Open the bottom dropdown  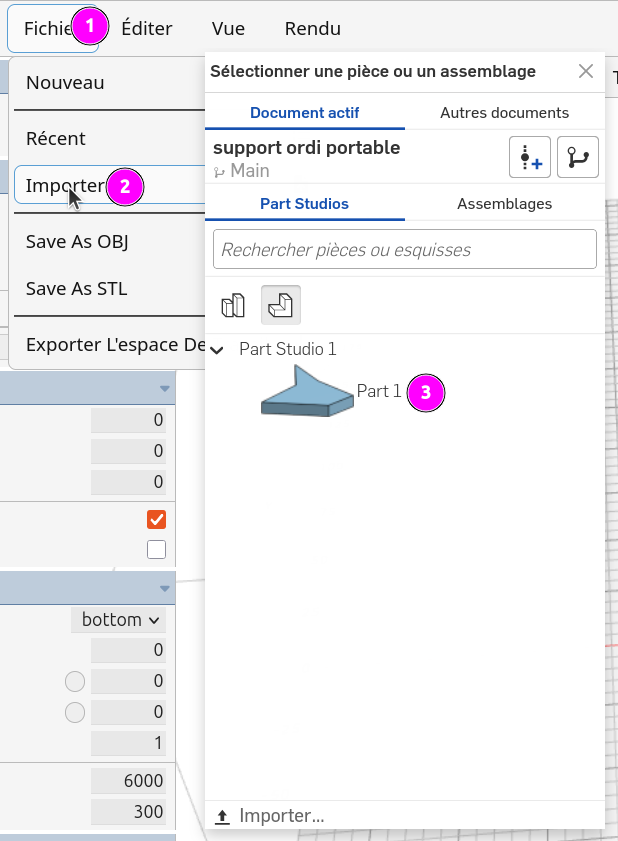click(119, 619)
